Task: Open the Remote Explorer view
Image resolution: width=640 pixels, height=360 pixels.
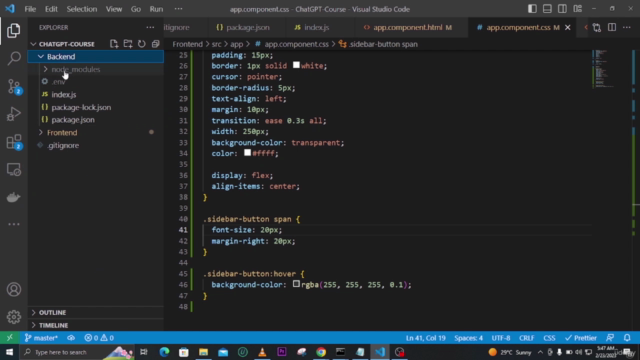Action: 14,169
